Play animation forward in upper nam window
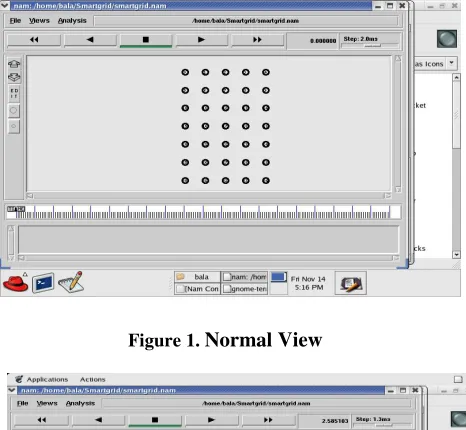This screenshot has height=430, width=466. [x=201, y=40]
